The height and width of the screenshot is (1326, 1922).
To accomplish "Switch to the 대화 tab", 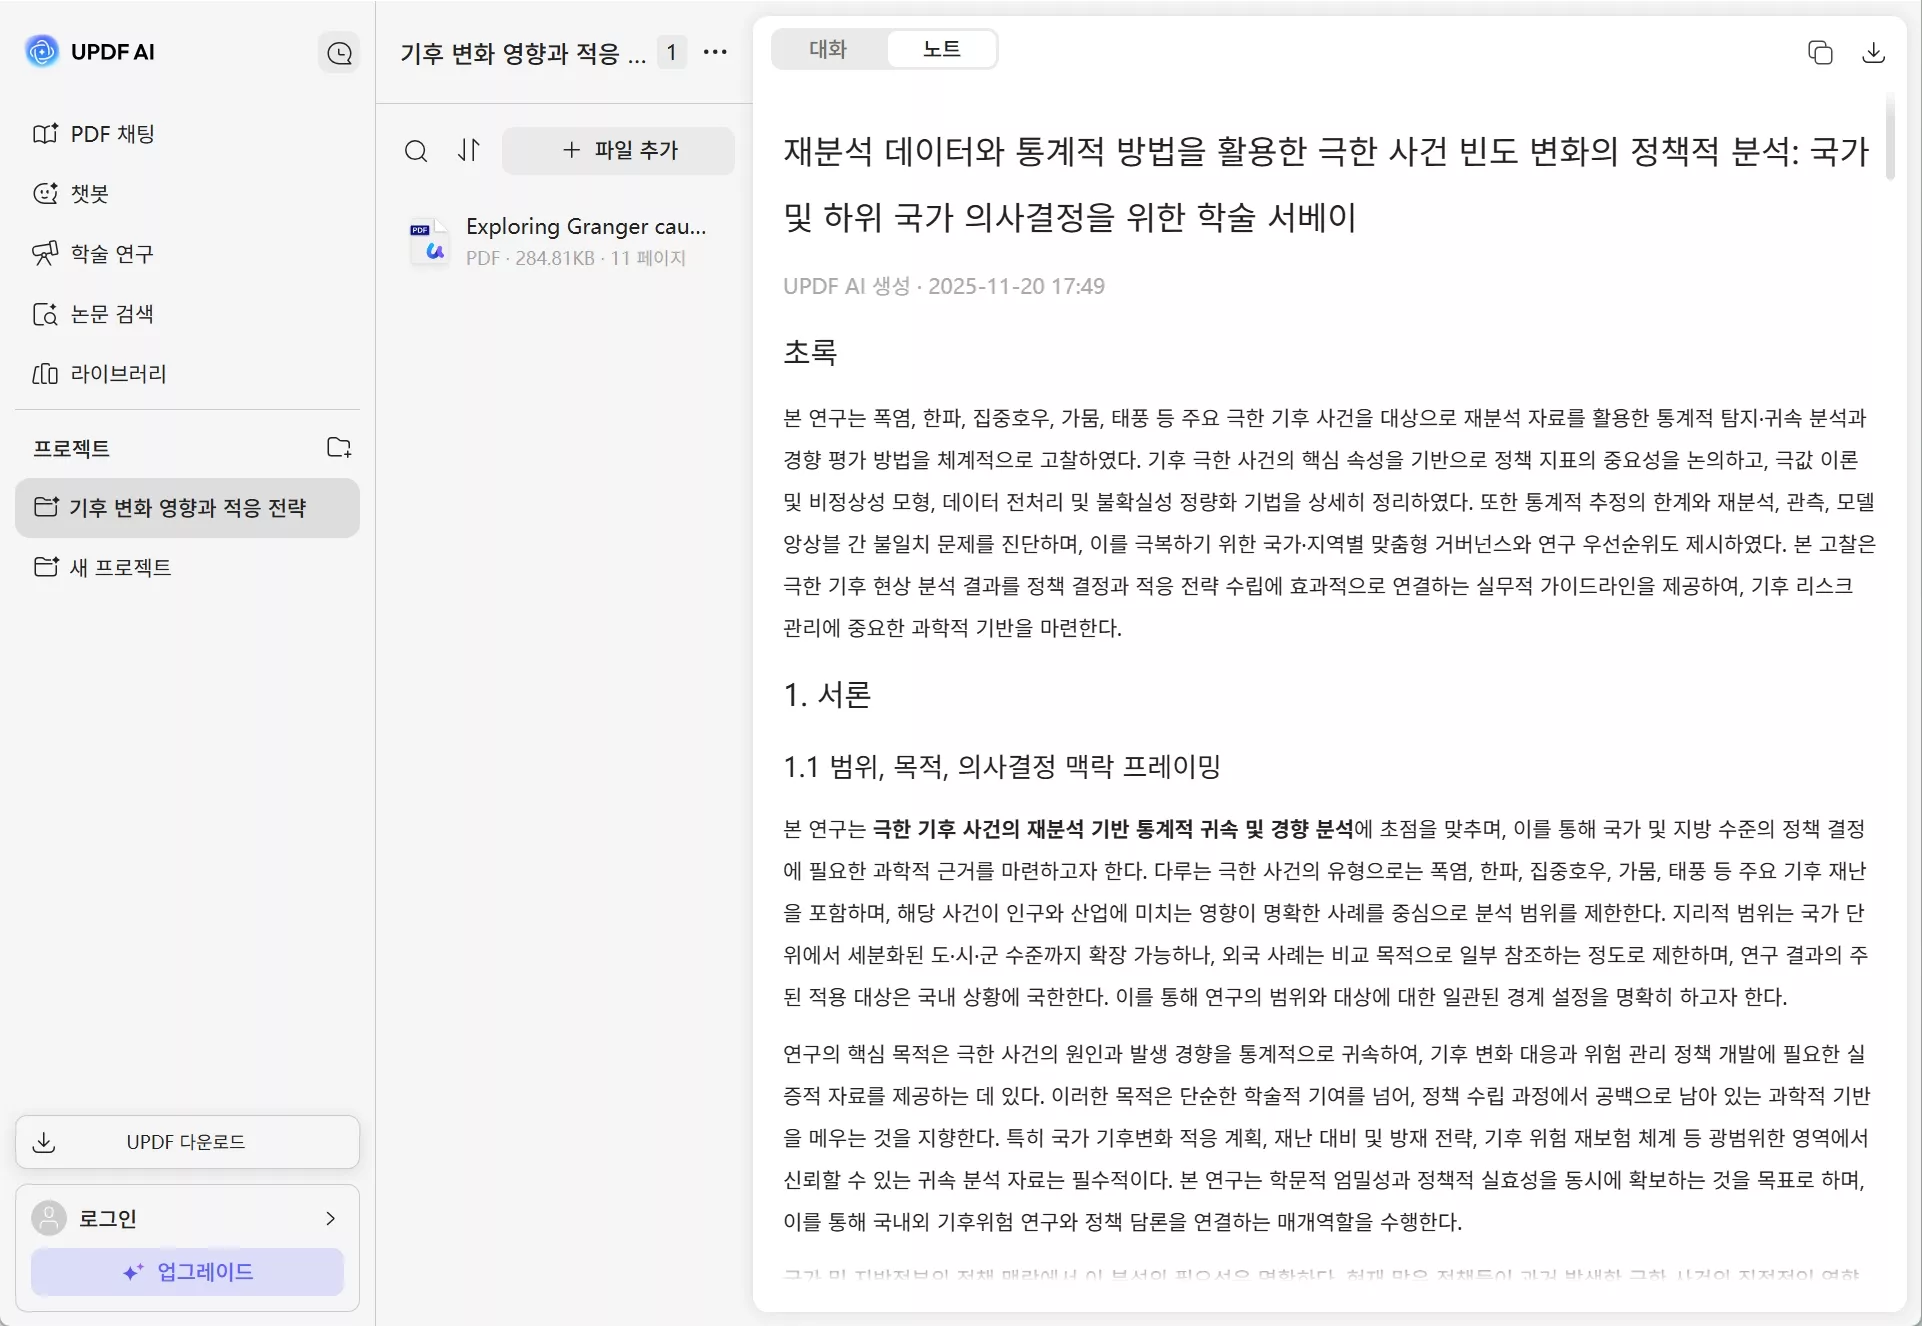I will 827,47.
